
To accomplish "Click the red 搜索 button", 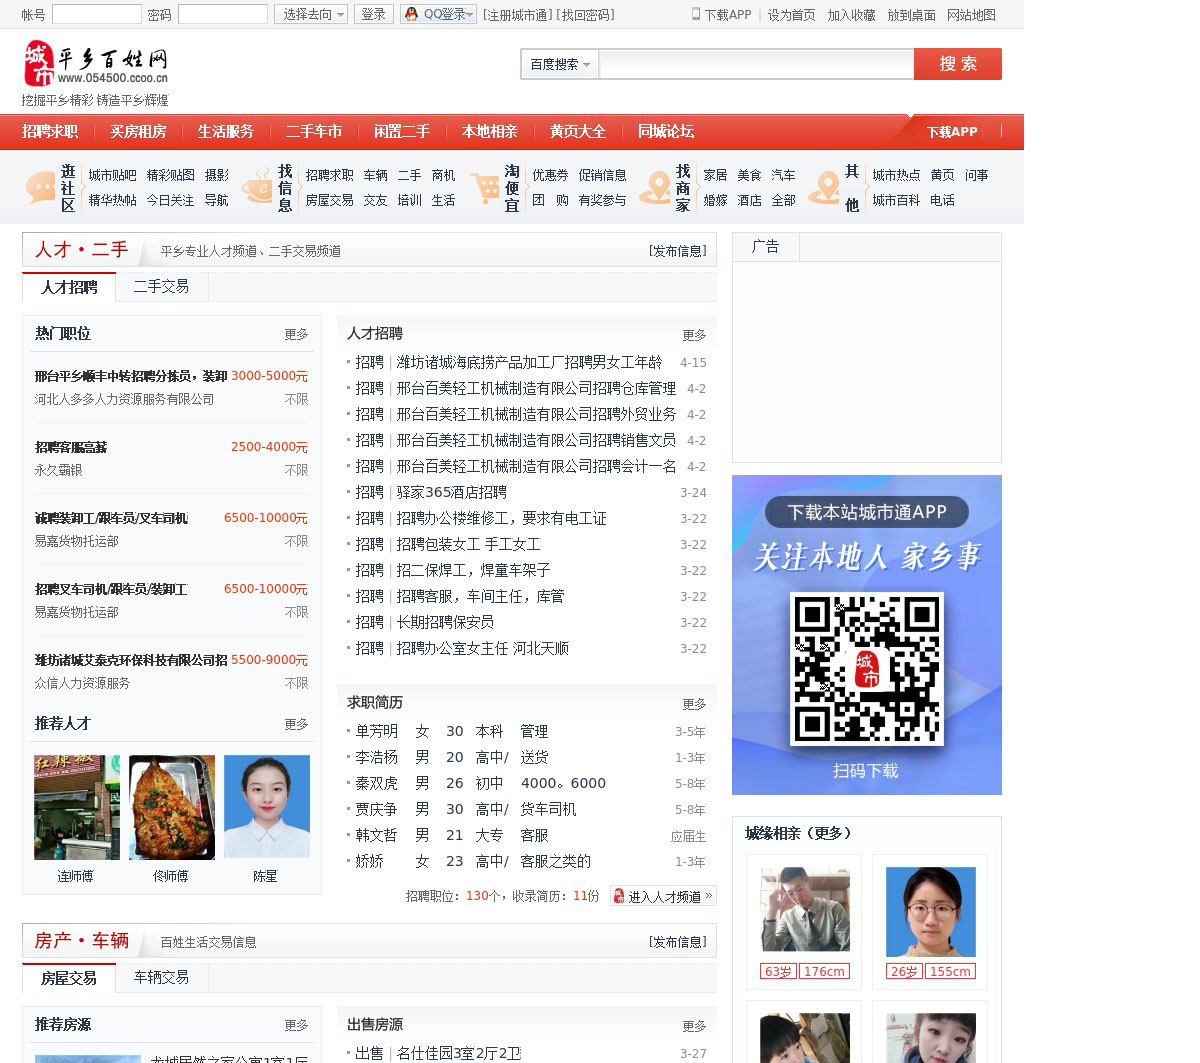I will point(958,64).
